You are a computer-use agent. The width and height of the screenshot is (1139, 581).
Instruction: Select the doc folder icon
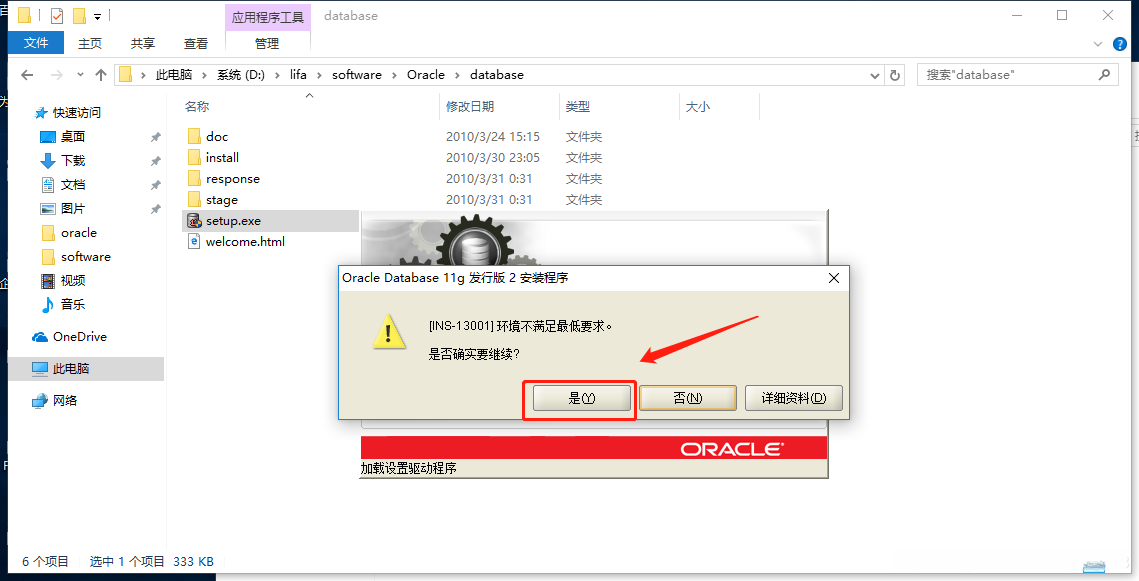click(x=194, y=137)
